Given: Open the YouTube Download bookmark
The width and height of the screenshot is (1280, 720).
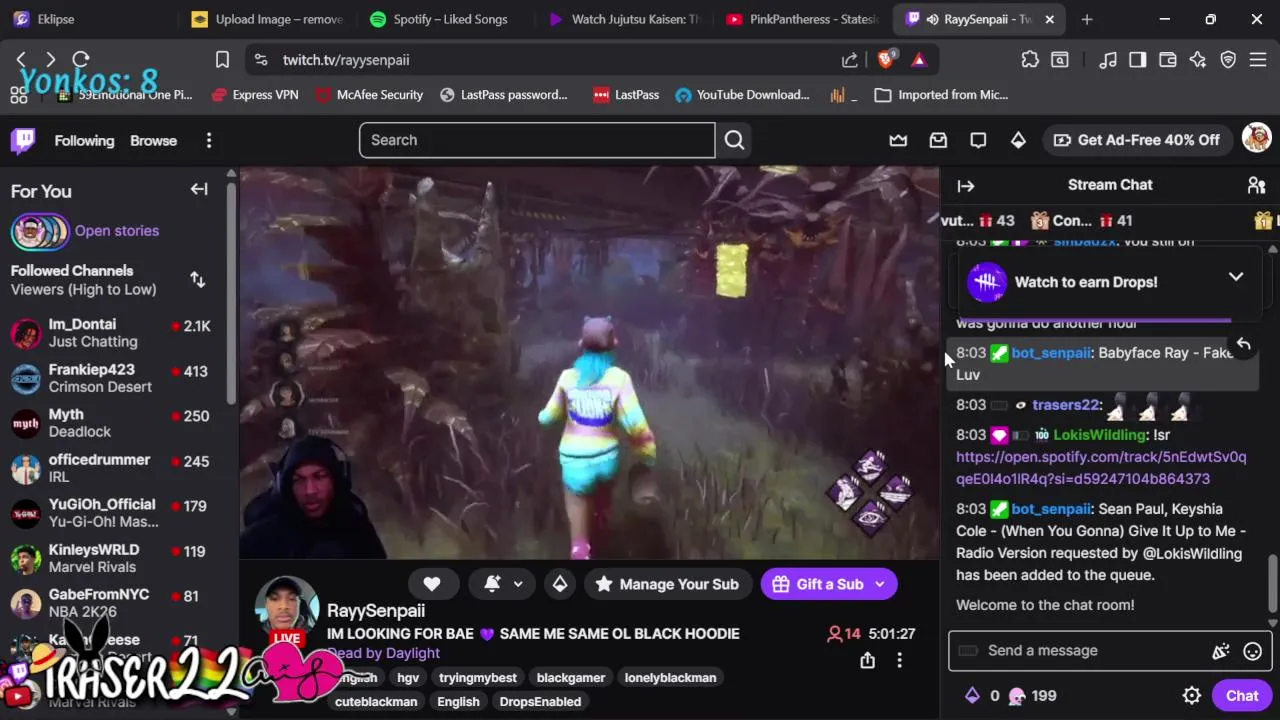Looking at the screenshot, I should [x=742, y=95].
